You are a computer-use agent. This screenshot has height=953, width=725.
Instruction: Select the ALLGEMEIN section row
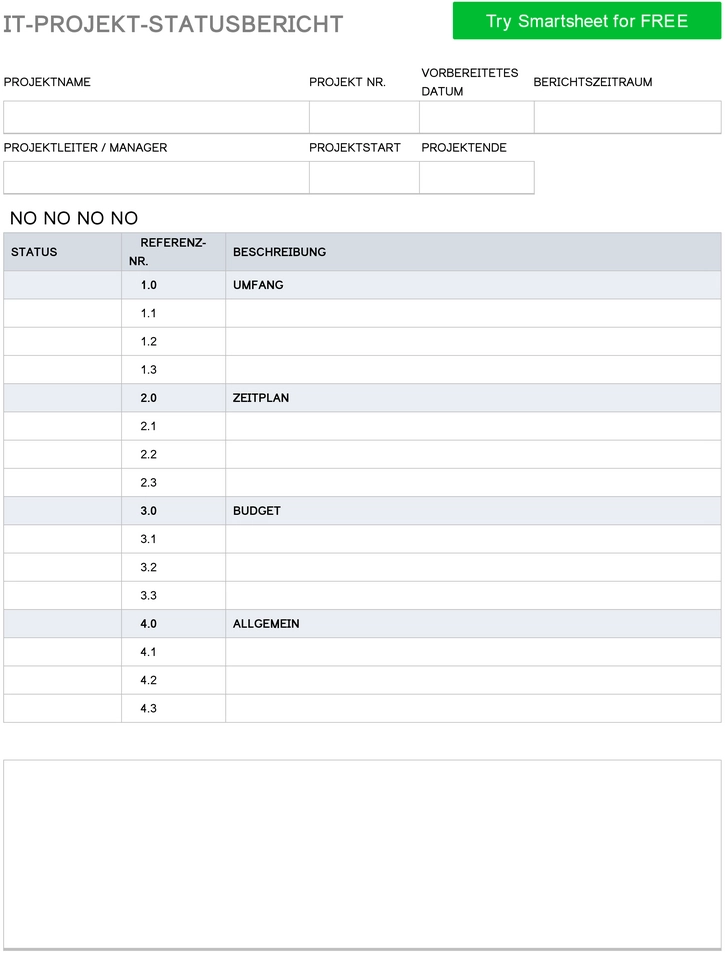(362, 624)
